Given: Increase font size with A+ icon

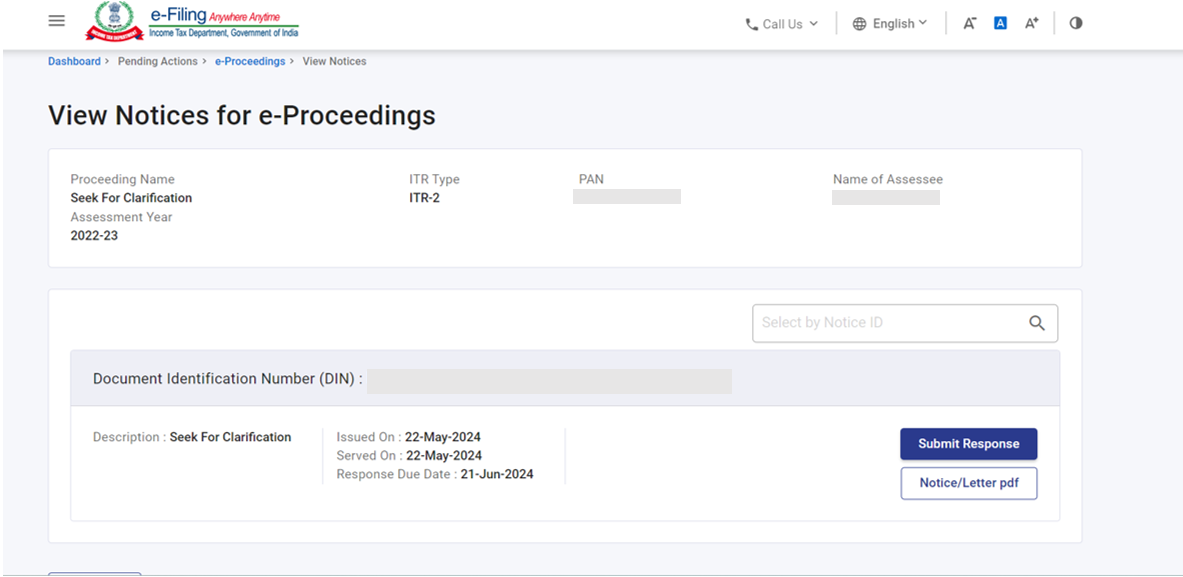Looking at the screenshot, I should pyautogui.click(x=1031, y=23).
